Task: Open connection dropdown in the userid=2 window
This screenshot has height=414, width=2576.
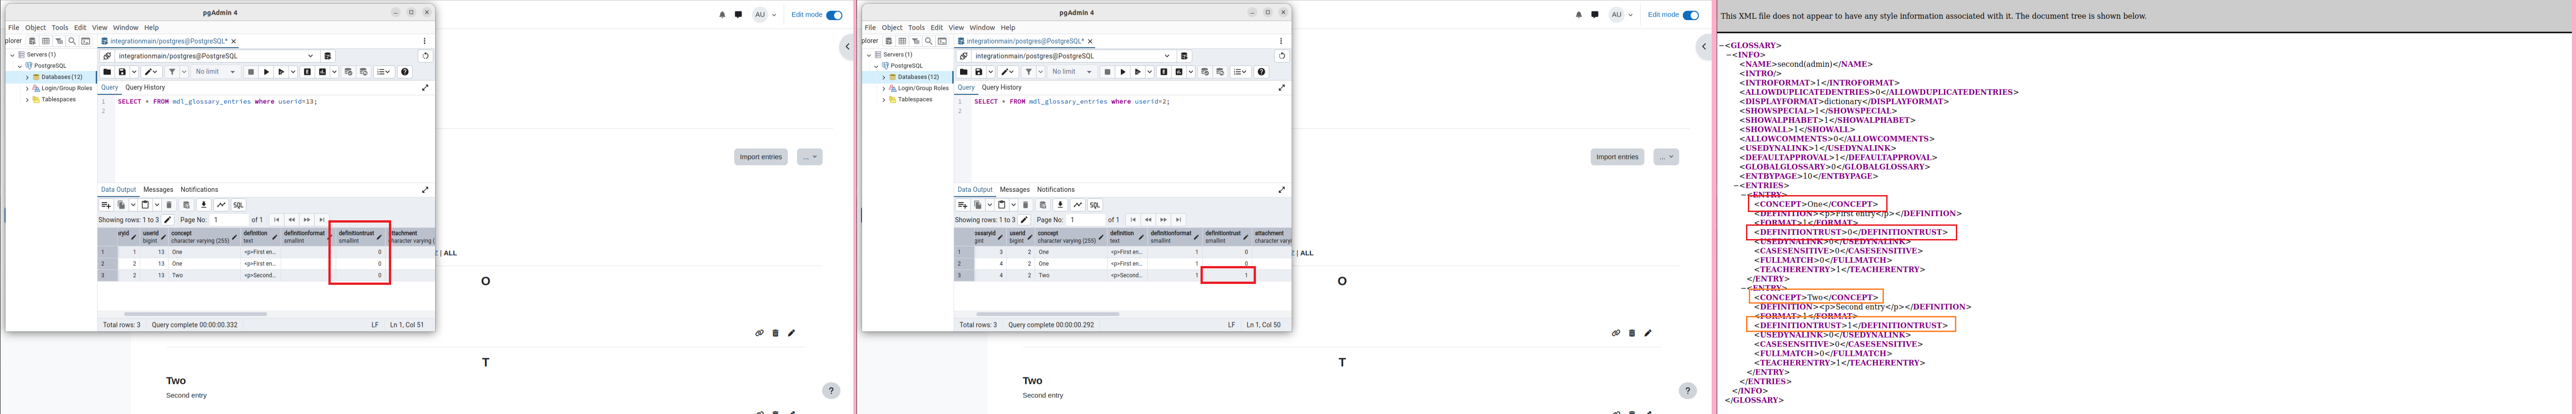Action: pos(1166,56)
